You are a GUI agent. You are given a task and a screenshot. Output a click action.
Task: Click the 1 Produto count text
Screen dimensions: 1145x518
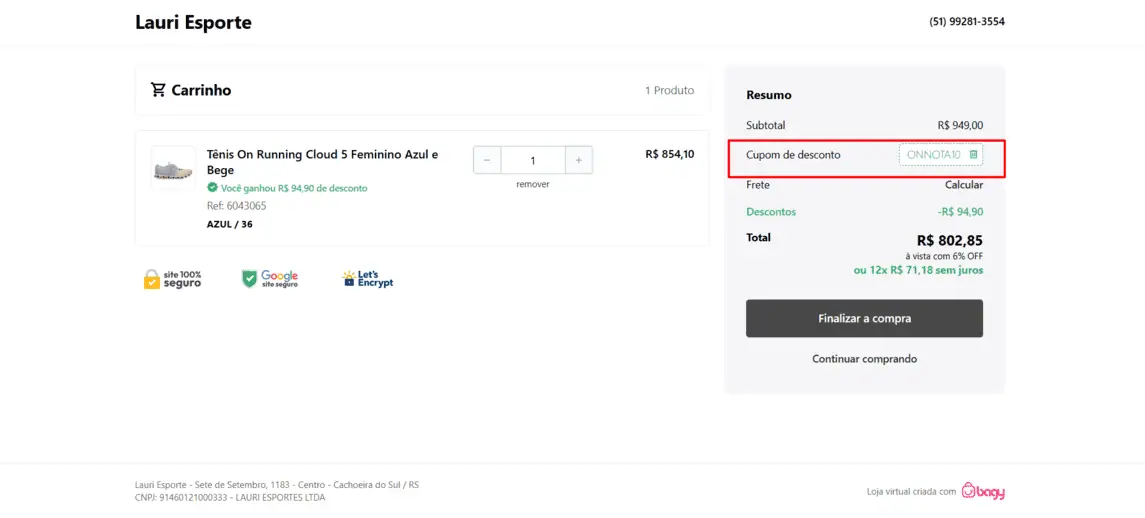pos(670,91)
